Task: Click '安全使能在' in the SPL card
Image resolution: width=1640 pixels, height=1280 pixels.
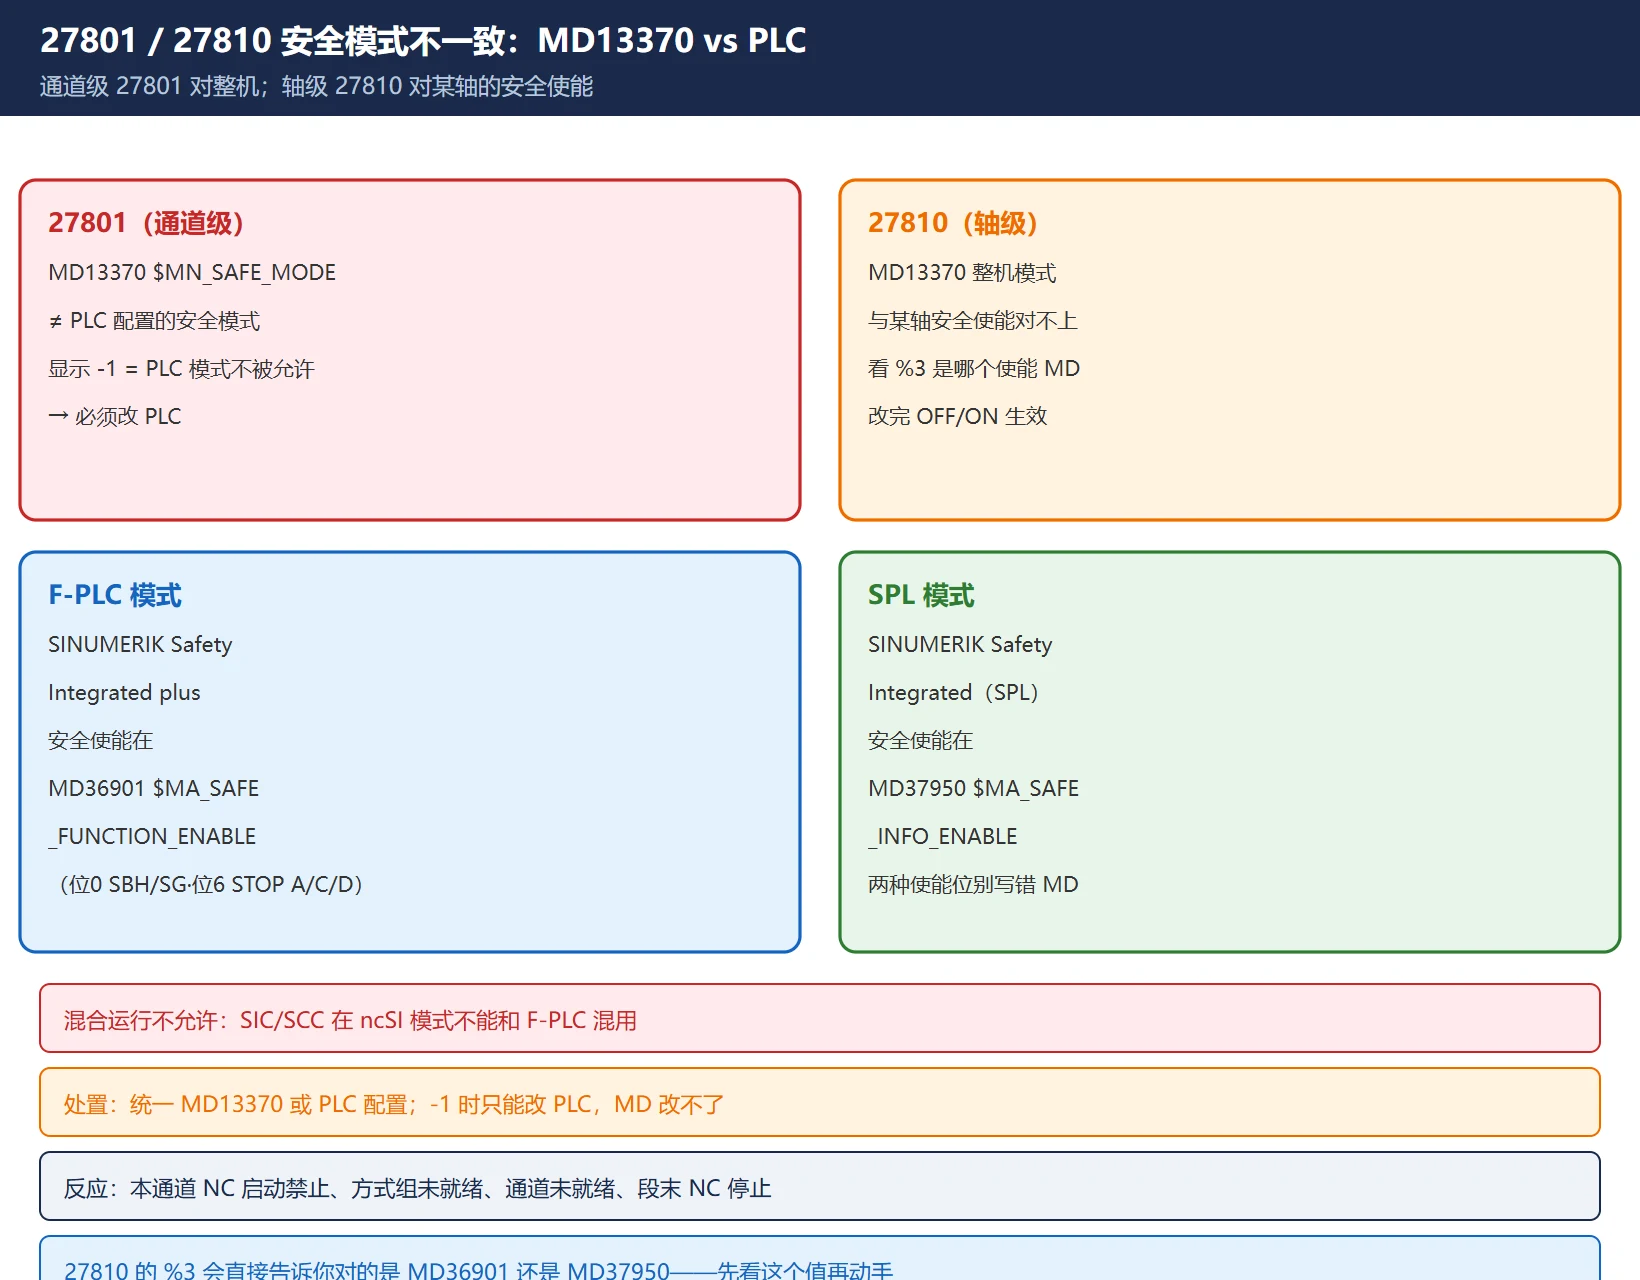Action: (920, 740)
